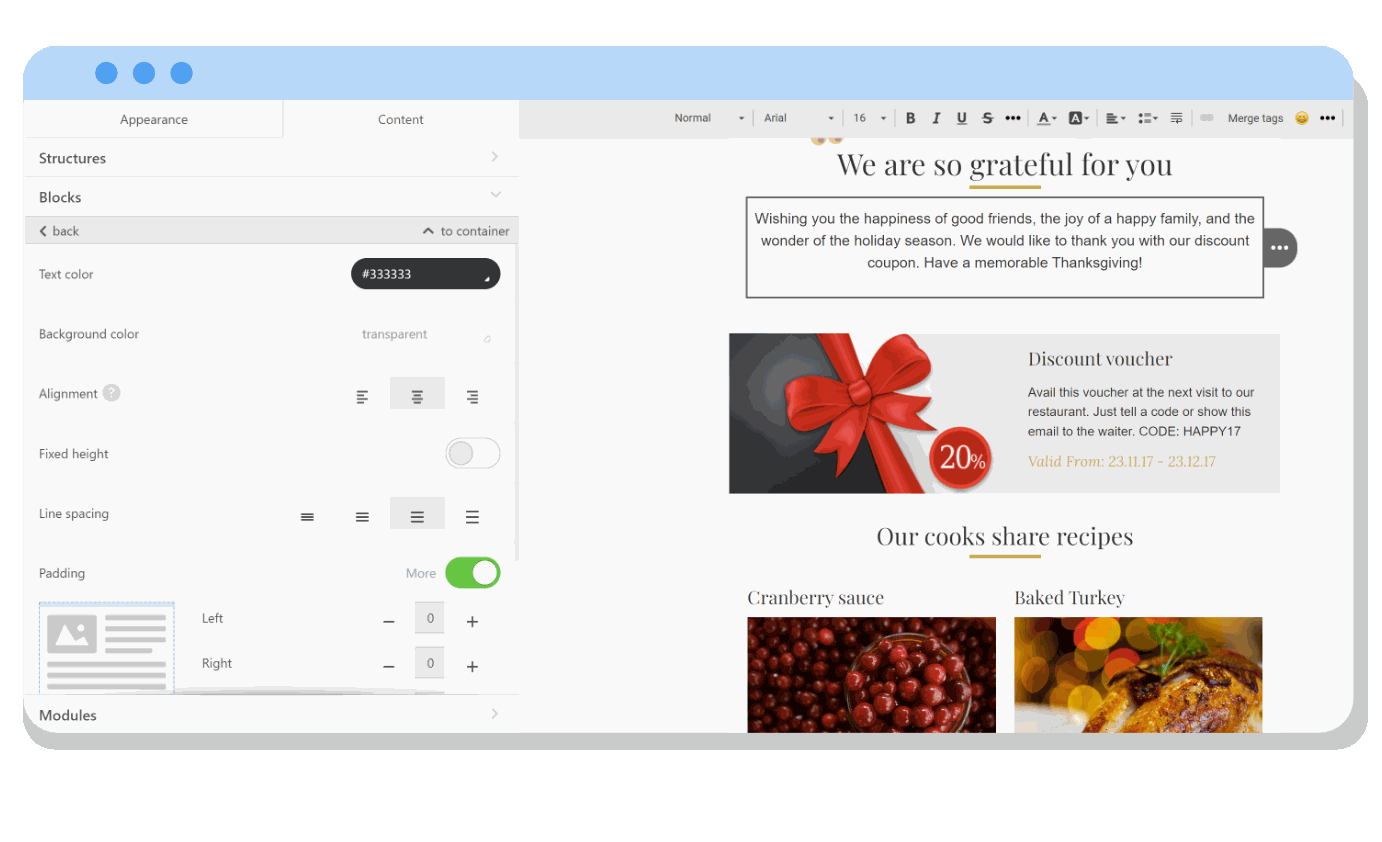Screen dimensions: 1382x842
Task: Open the Arial font family dropdown
Action: pos(799,118)
